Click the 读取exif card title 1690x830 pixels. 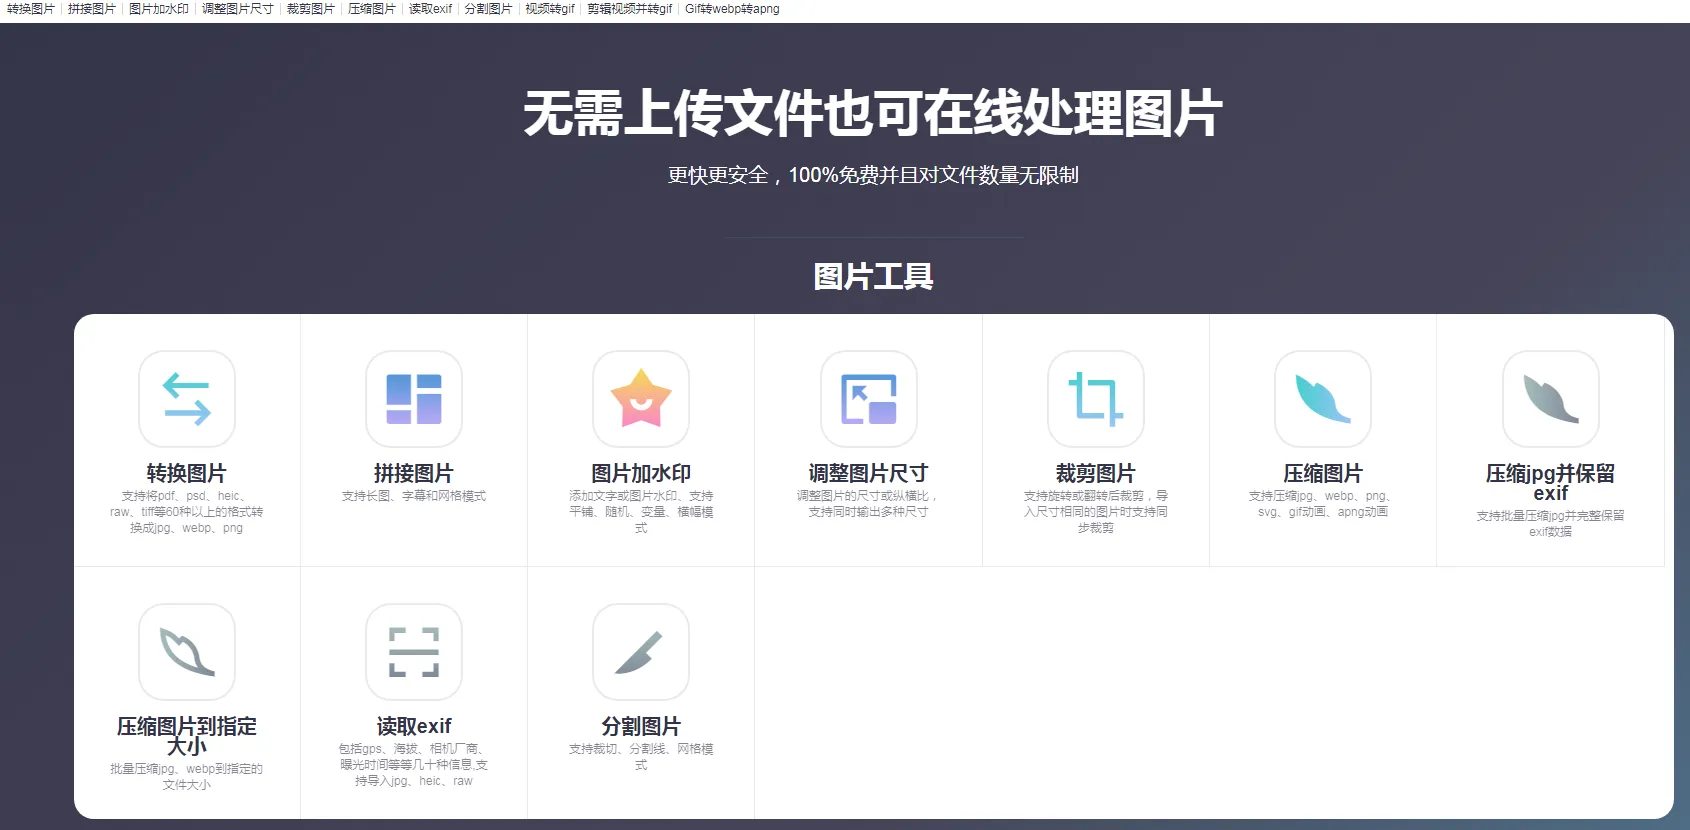click(414, 726)
